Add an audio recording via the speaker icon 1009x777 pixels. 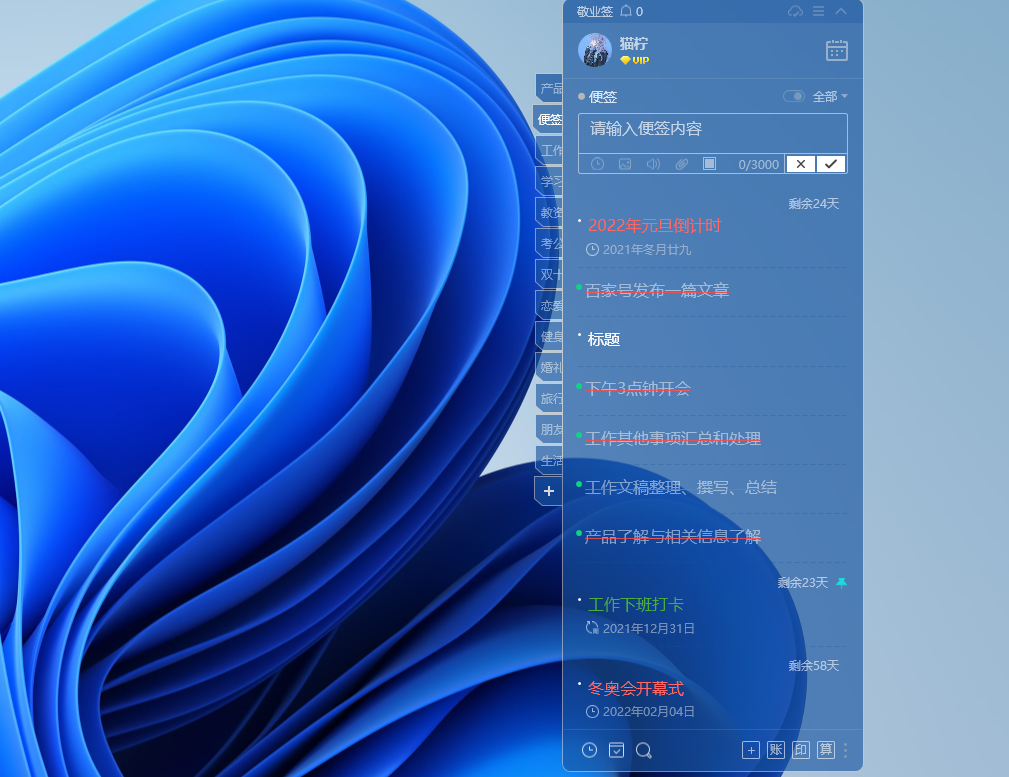point(653,164)
